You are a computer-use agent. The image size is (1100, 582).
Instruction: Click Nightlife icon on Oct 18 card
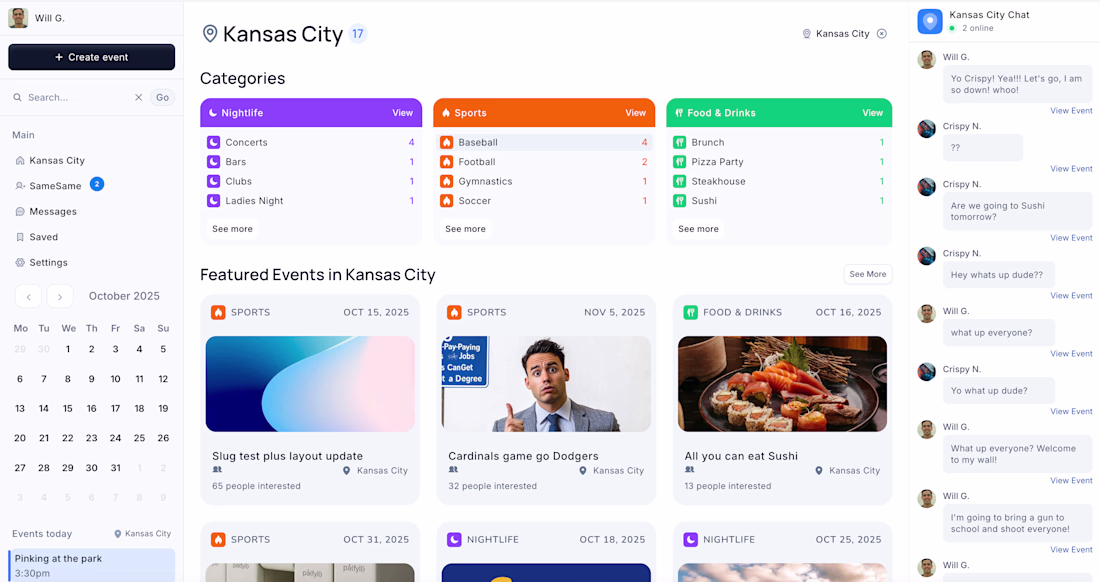454,539
